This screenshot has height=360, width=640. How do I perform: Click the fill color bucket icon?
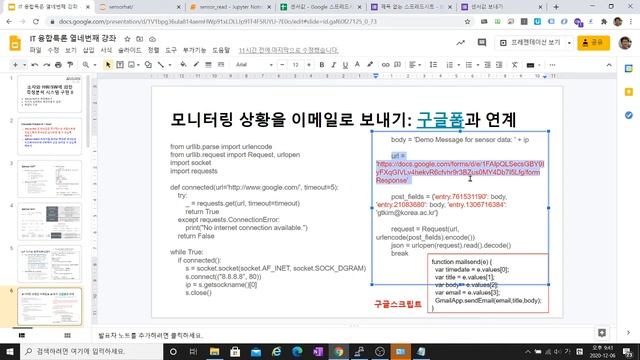click(183, 65)
